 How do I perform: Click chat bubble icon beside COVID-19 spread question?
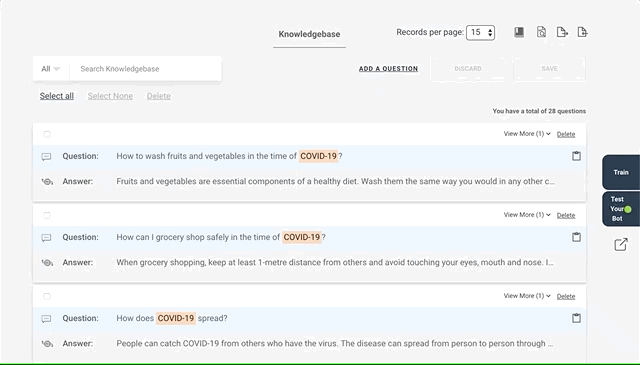[47, 319]
